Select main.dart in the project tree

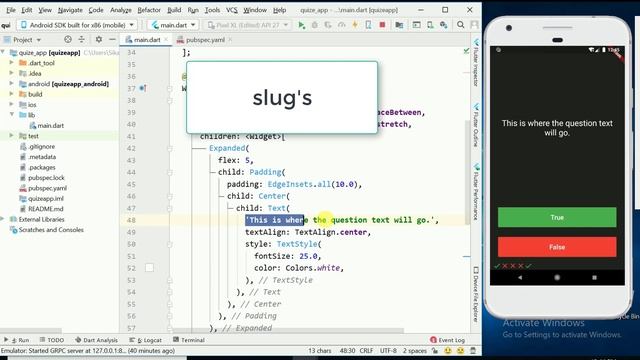[x=50, y=125]
